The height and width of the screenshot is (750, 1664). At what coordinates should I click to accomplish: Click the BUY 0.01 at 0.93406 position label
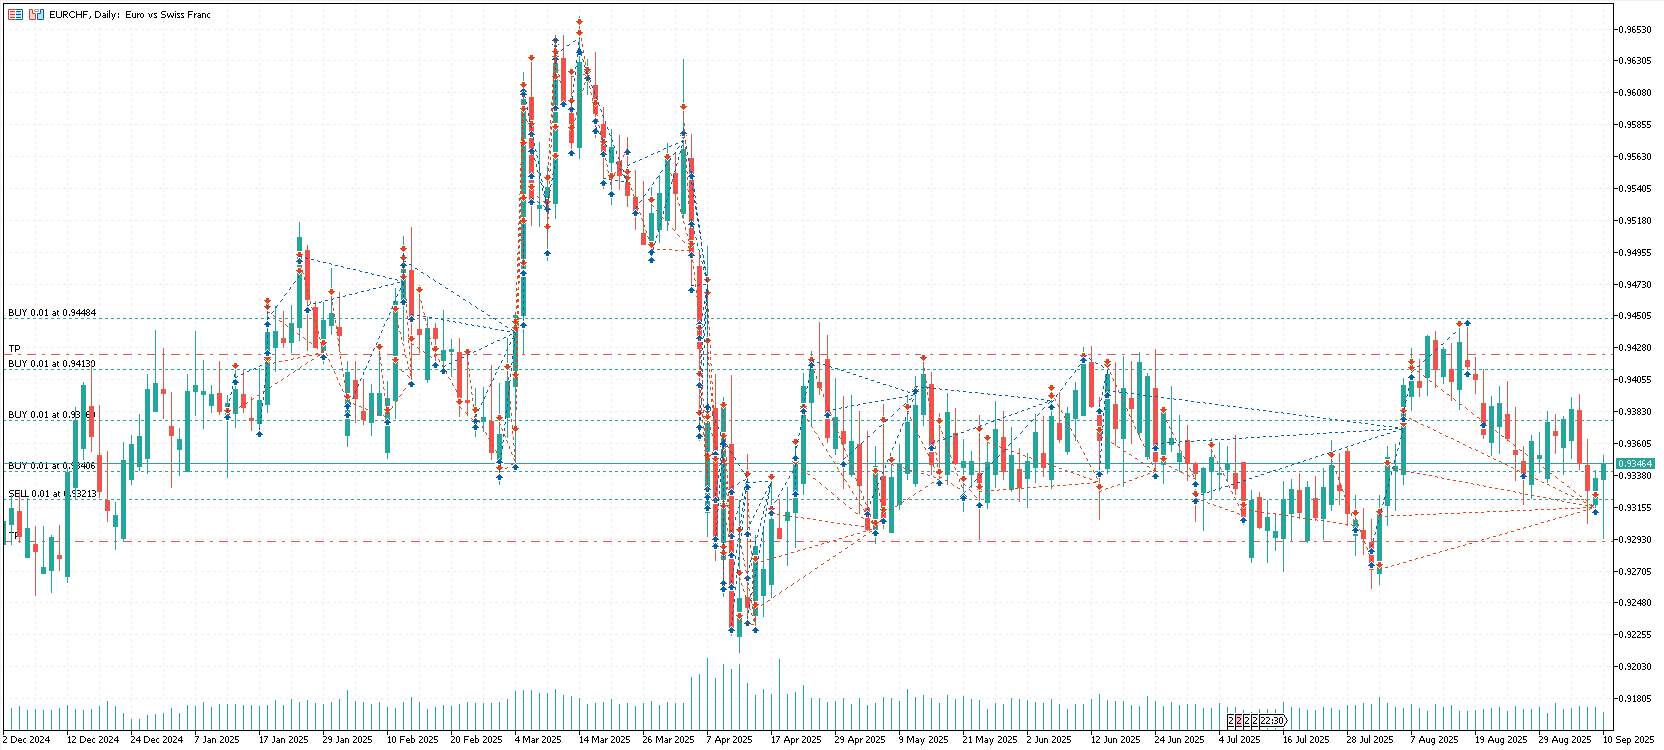52,466
